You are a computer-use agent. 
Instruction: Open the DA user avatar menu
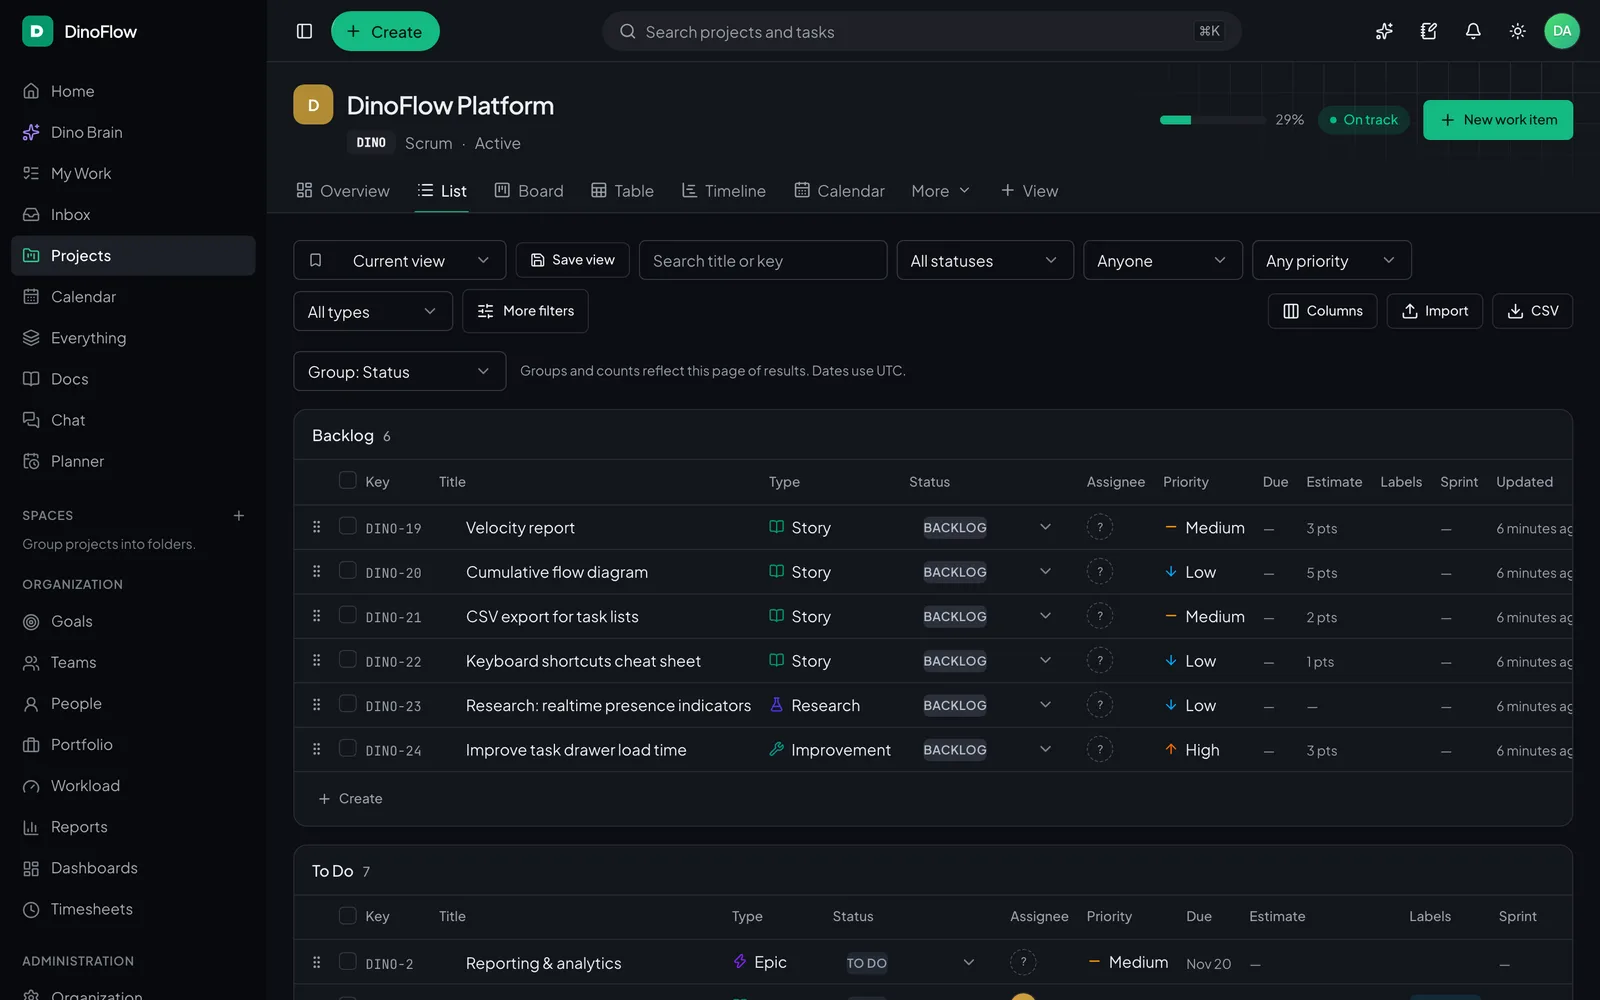(1562, 31)
